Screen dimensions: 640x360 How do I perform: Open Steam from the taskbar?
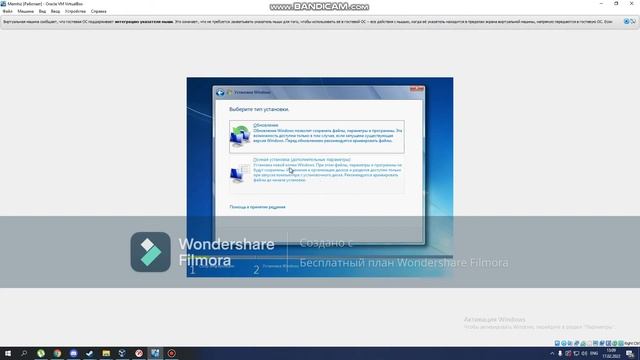pos(90,353)
